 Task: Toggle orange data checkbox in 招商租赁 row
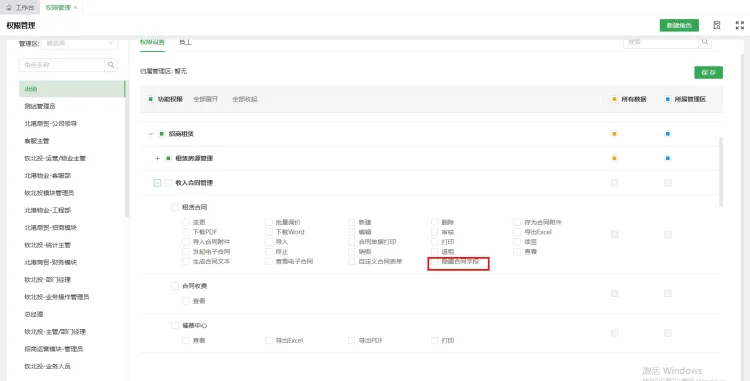[615, 134]
